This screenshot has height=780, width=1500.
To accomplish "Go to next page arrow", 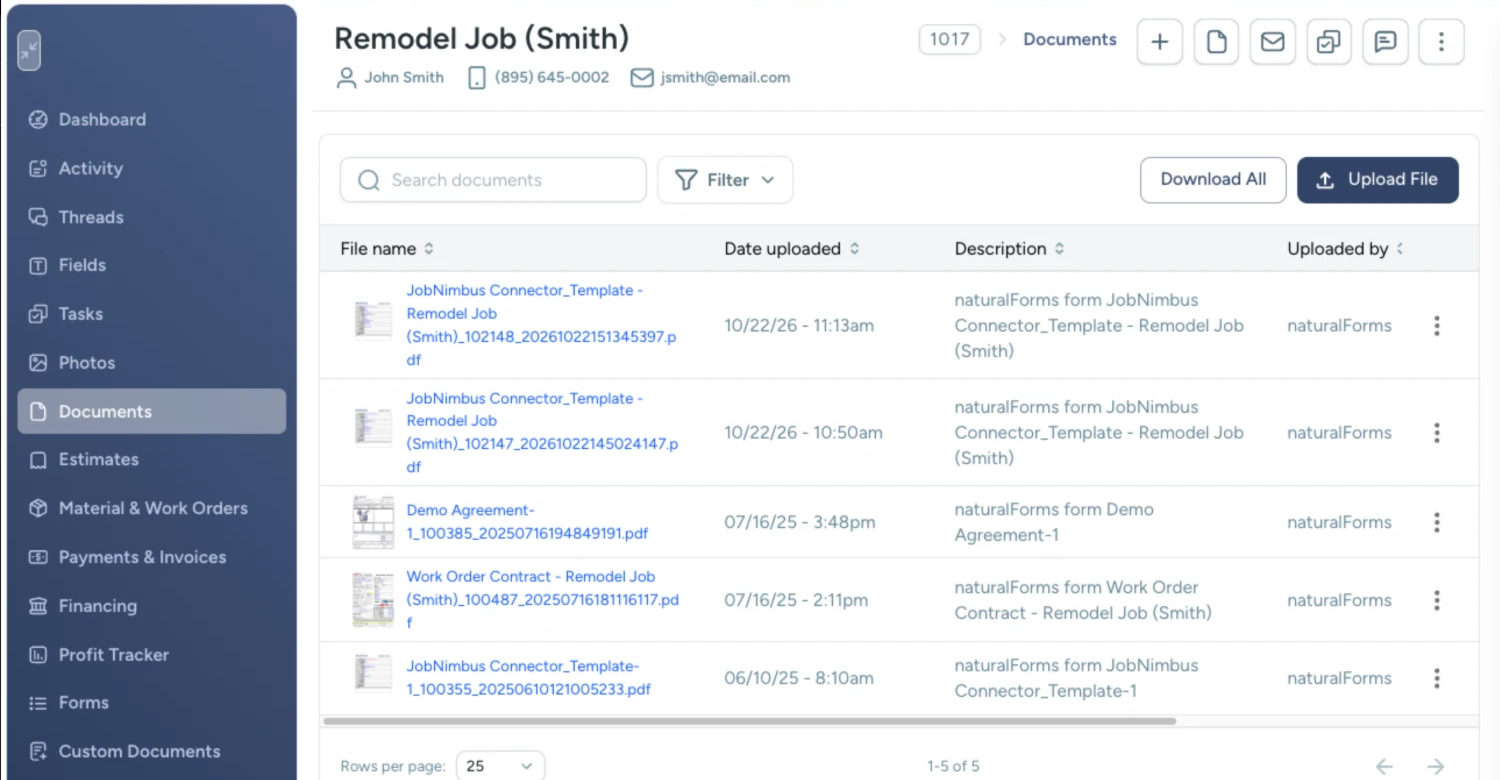I will pyautogui.click(x=1436, y=767).
